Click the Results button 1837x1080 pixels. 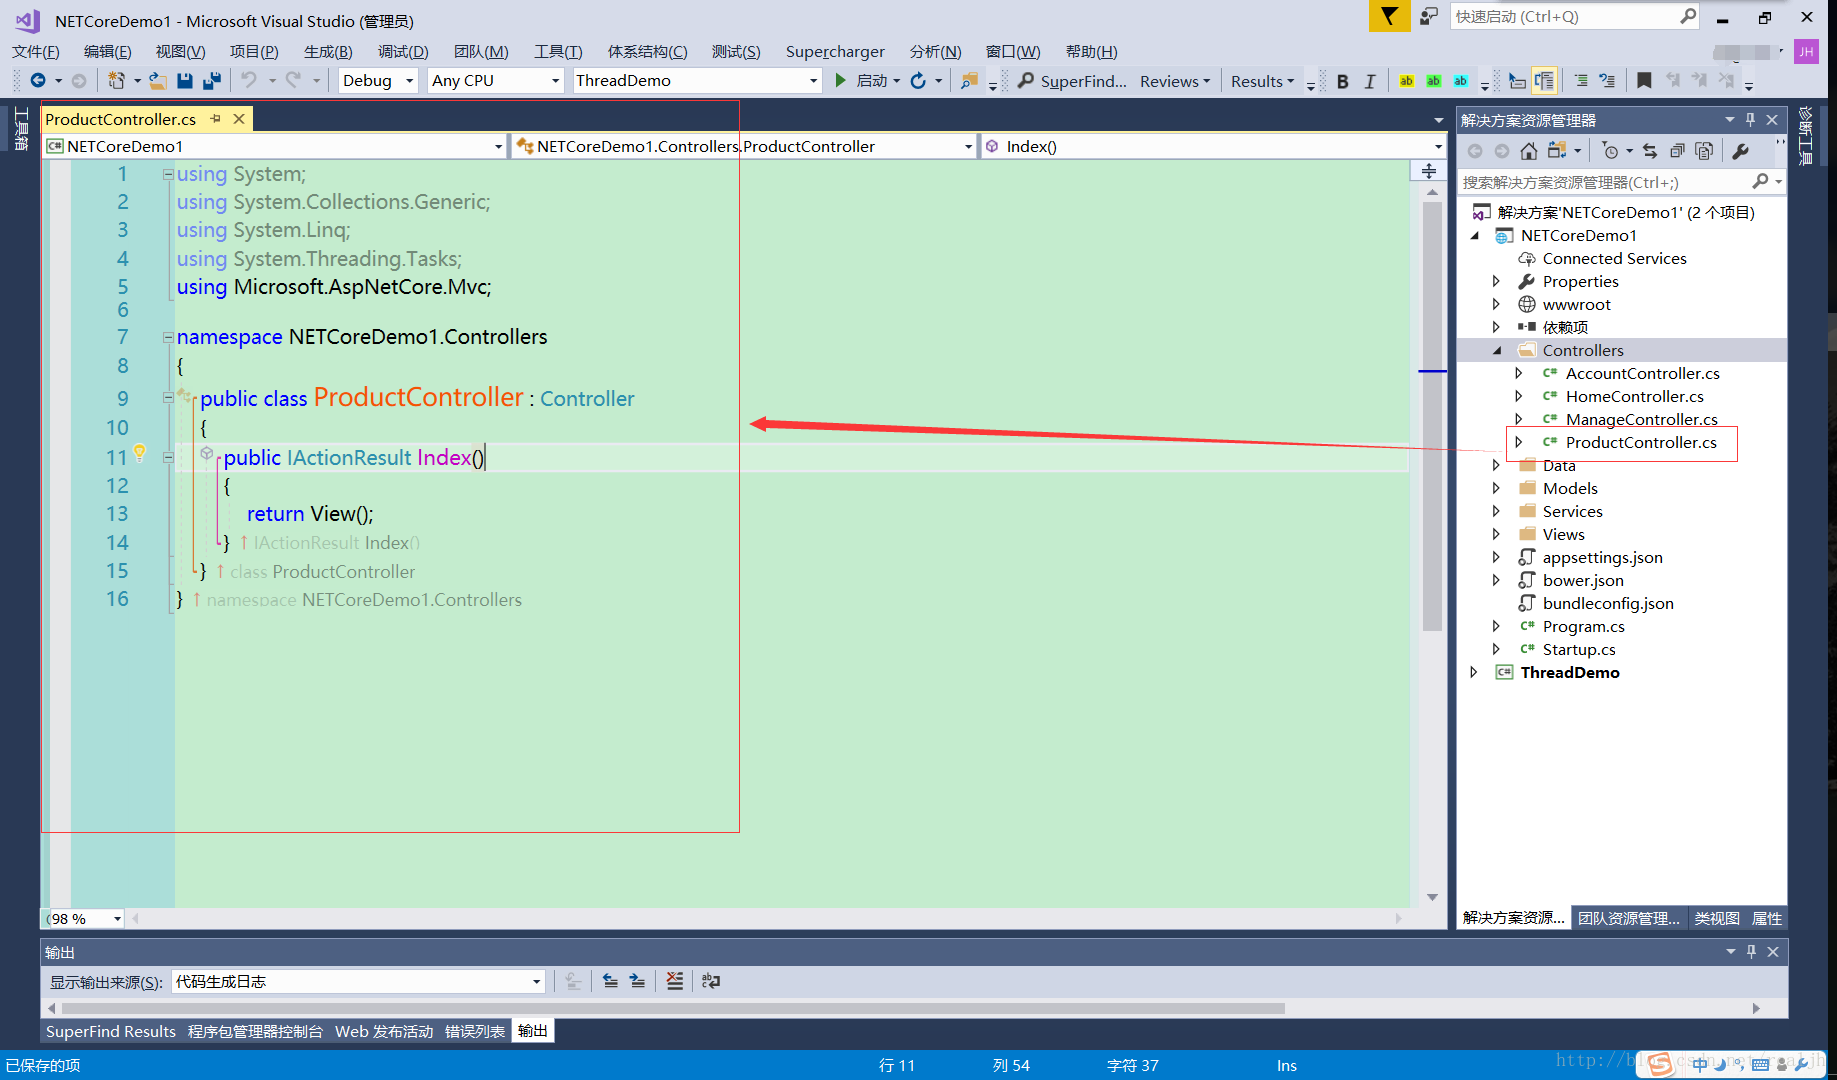tap(1262, 81)
